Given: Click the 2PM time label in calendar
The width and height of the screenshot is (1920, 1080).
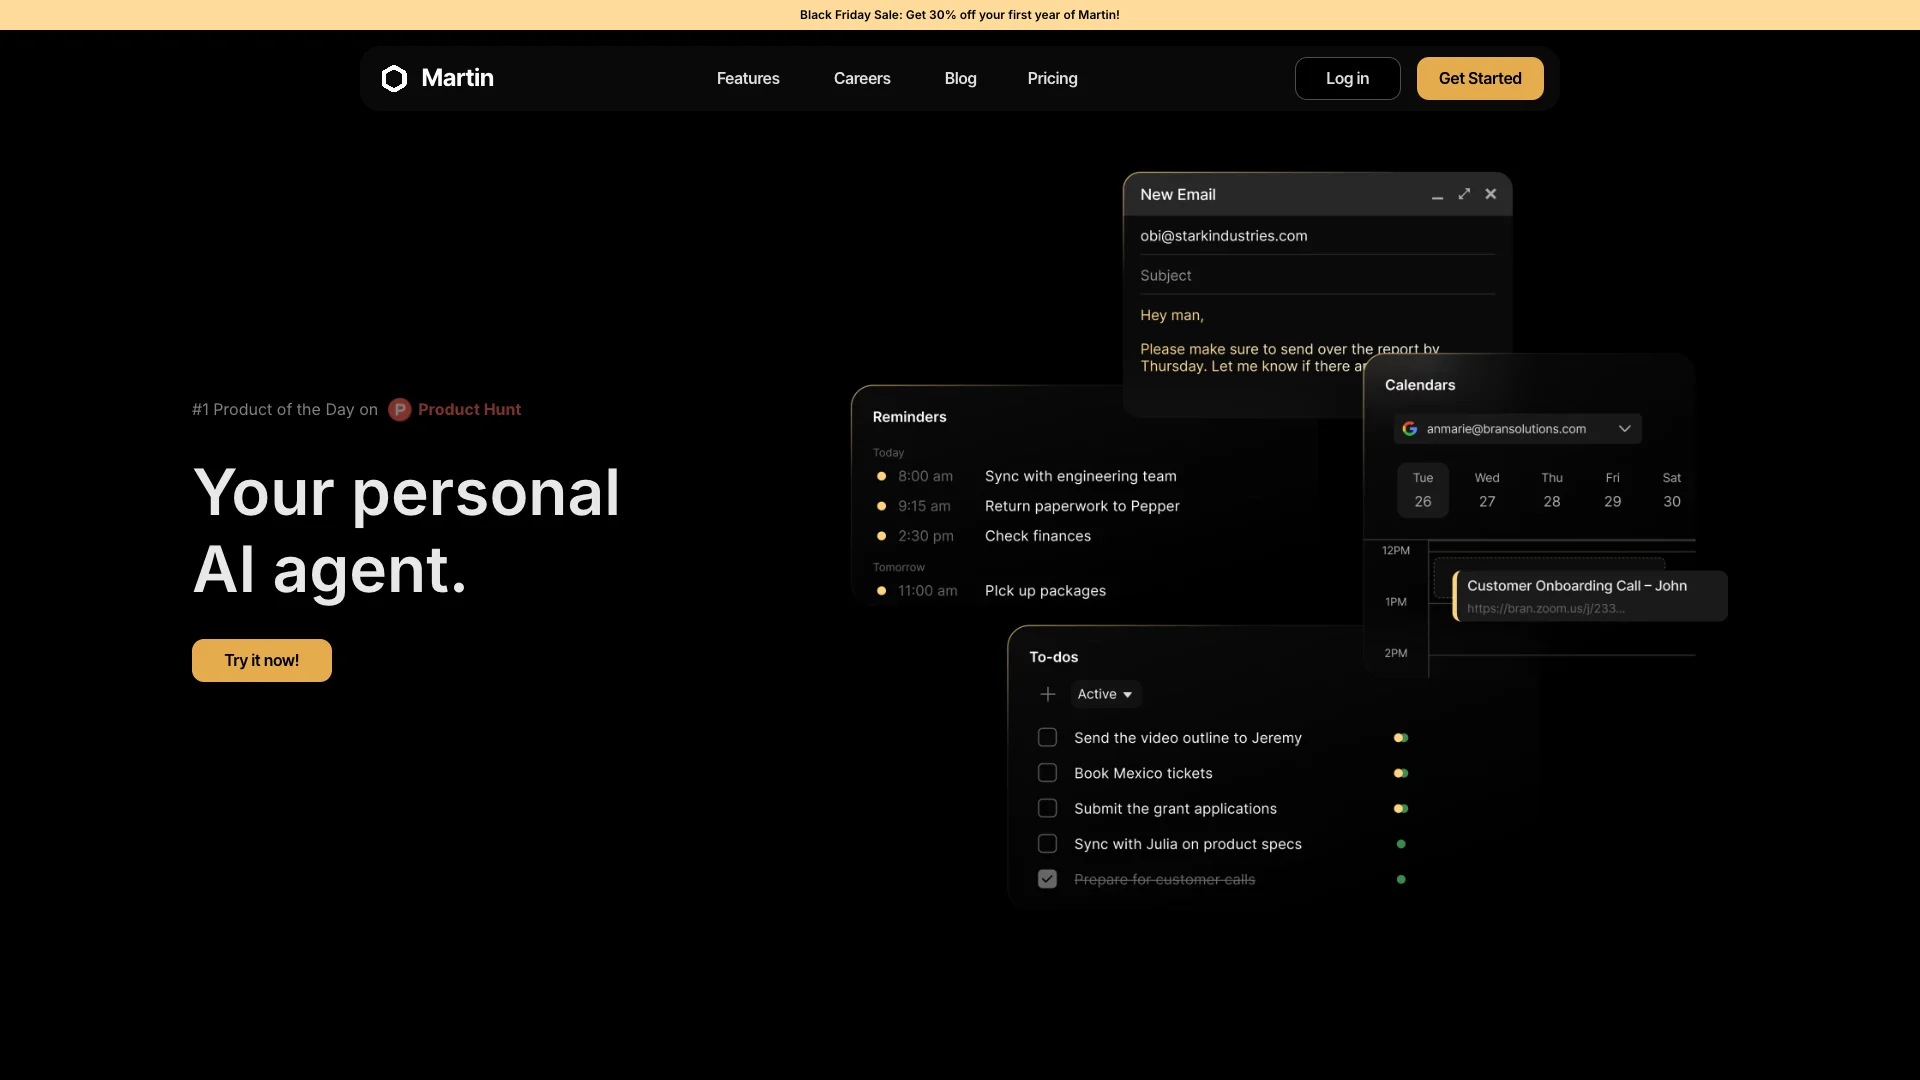Looking at the screenshot, I should 1396,654.
